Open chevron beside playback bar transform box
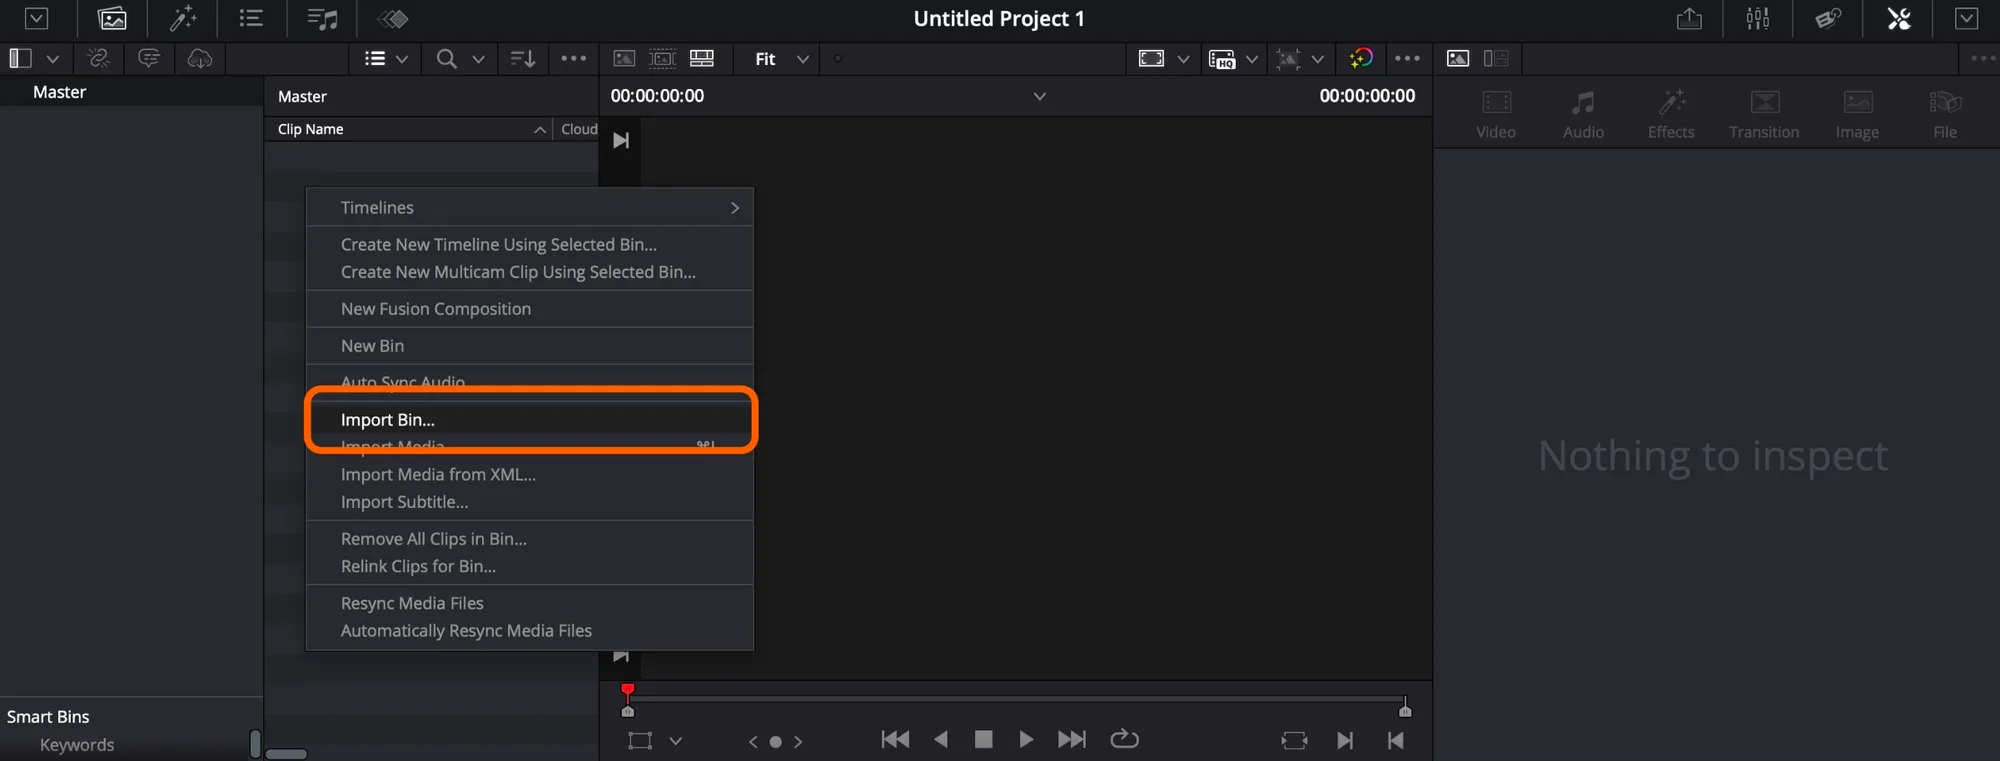This screenshot has height=761, width=2000. 676,741
